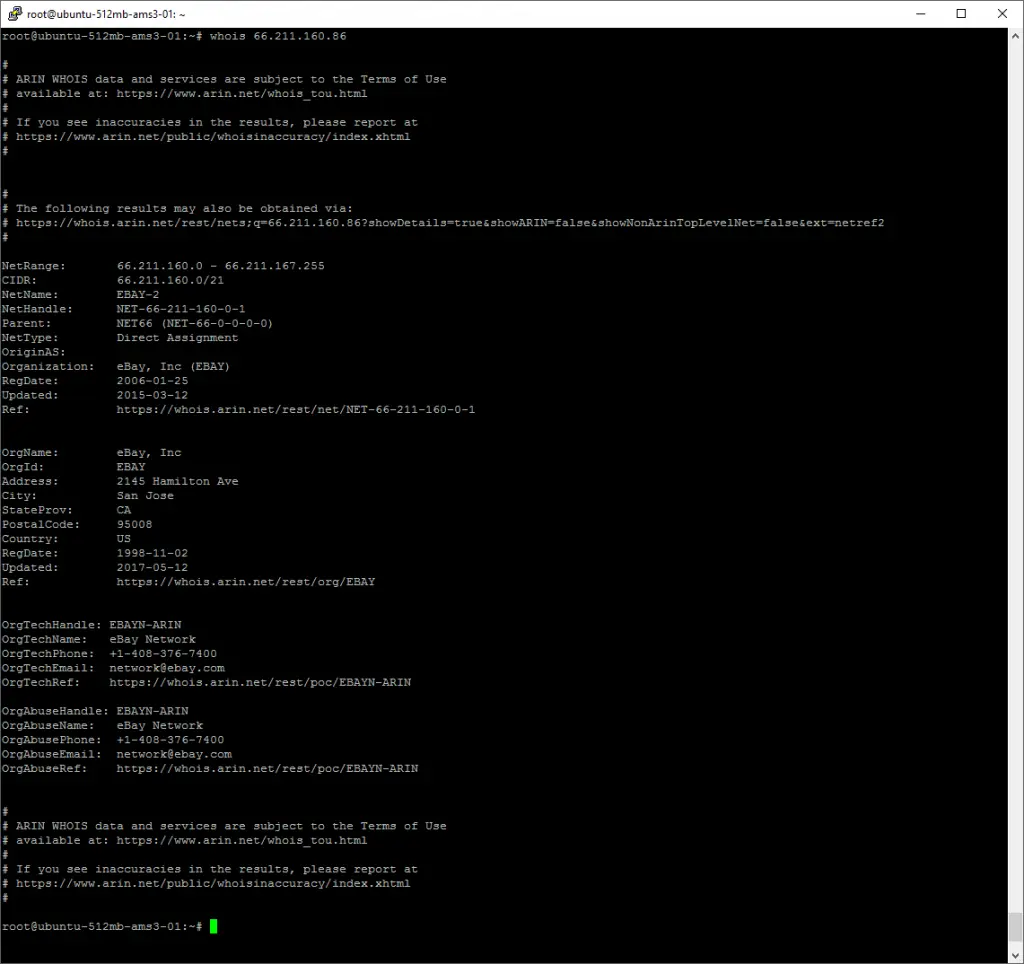Open the rest/org/EBAY reference URL

pyautogui.click(x=246, y=581)
